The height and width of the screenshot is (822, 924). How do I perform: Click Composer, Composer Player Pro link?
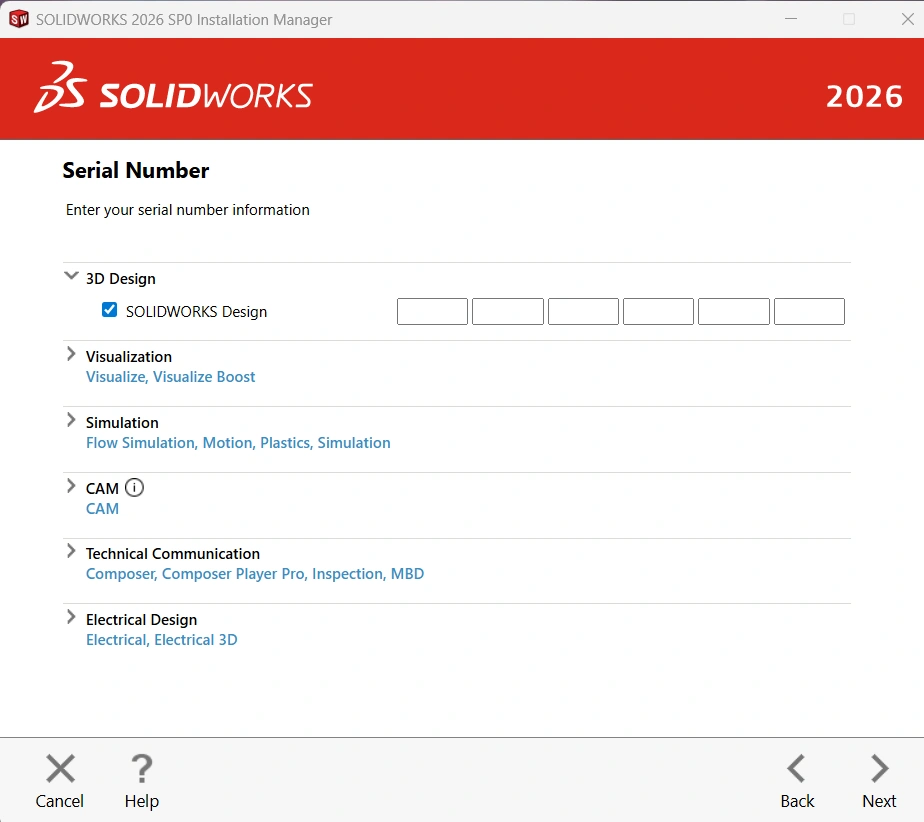click(x=255, y=573)
